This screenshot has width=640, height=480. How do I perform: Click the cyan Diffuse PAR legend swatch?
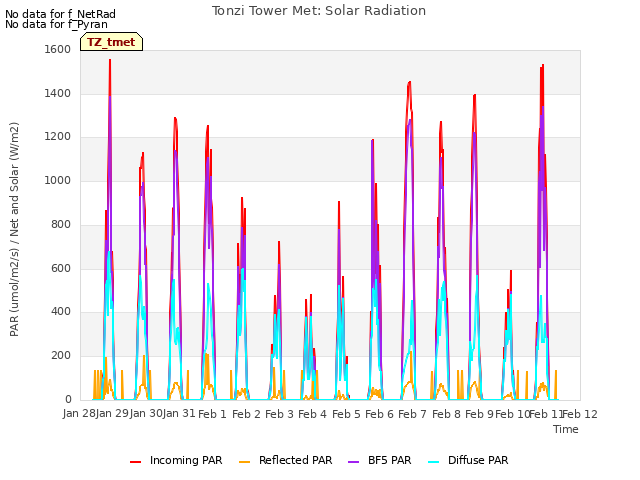[x=434, y=462]
